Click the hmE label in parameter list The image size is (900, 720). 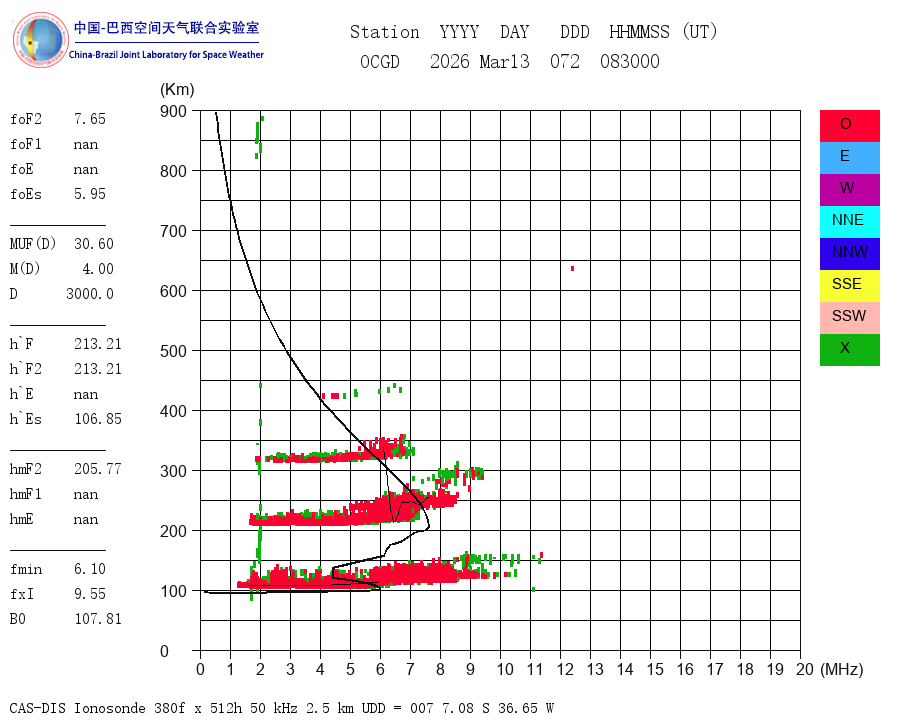pyautogui.click(x=22, y=519)
